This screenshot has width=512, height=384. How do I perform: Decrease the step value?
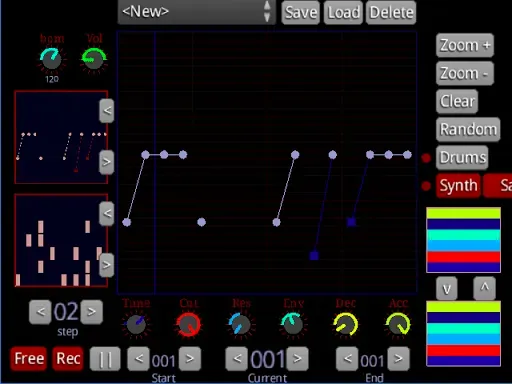point(40,312)
